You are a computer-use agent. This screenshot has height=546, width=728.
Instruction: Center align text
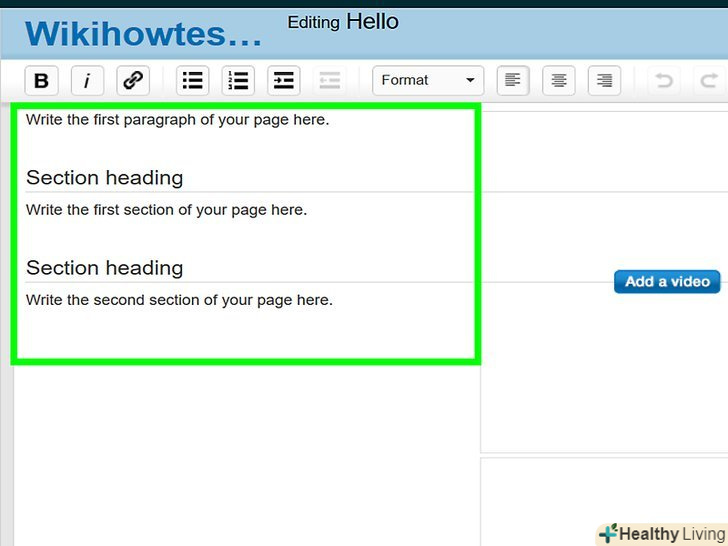pos(559,81)
